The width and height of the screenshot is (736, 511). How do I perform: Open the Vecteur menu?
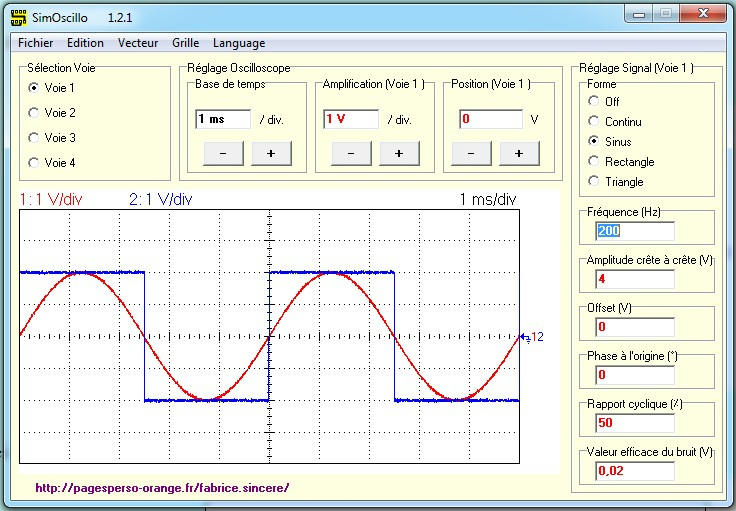(138, 43)
